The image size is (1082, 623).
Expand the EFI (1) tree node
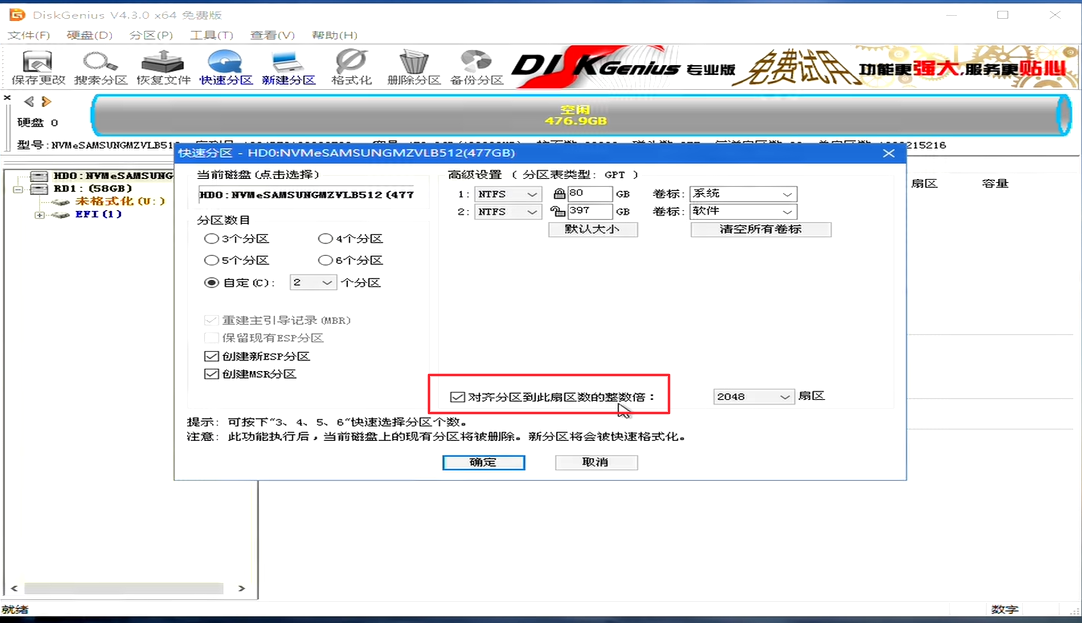point(39,215)
